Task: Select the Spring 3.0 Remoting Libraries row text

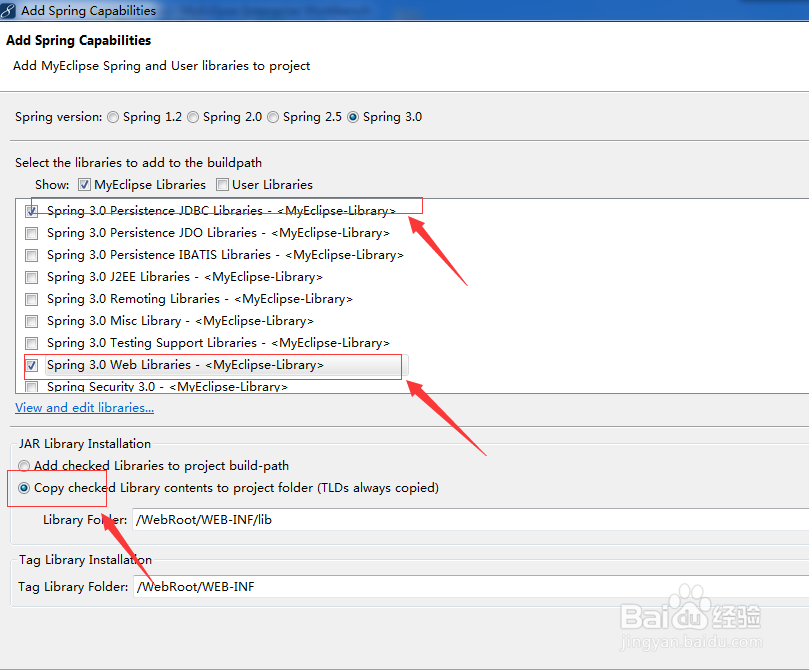Action: pos(200,299)
